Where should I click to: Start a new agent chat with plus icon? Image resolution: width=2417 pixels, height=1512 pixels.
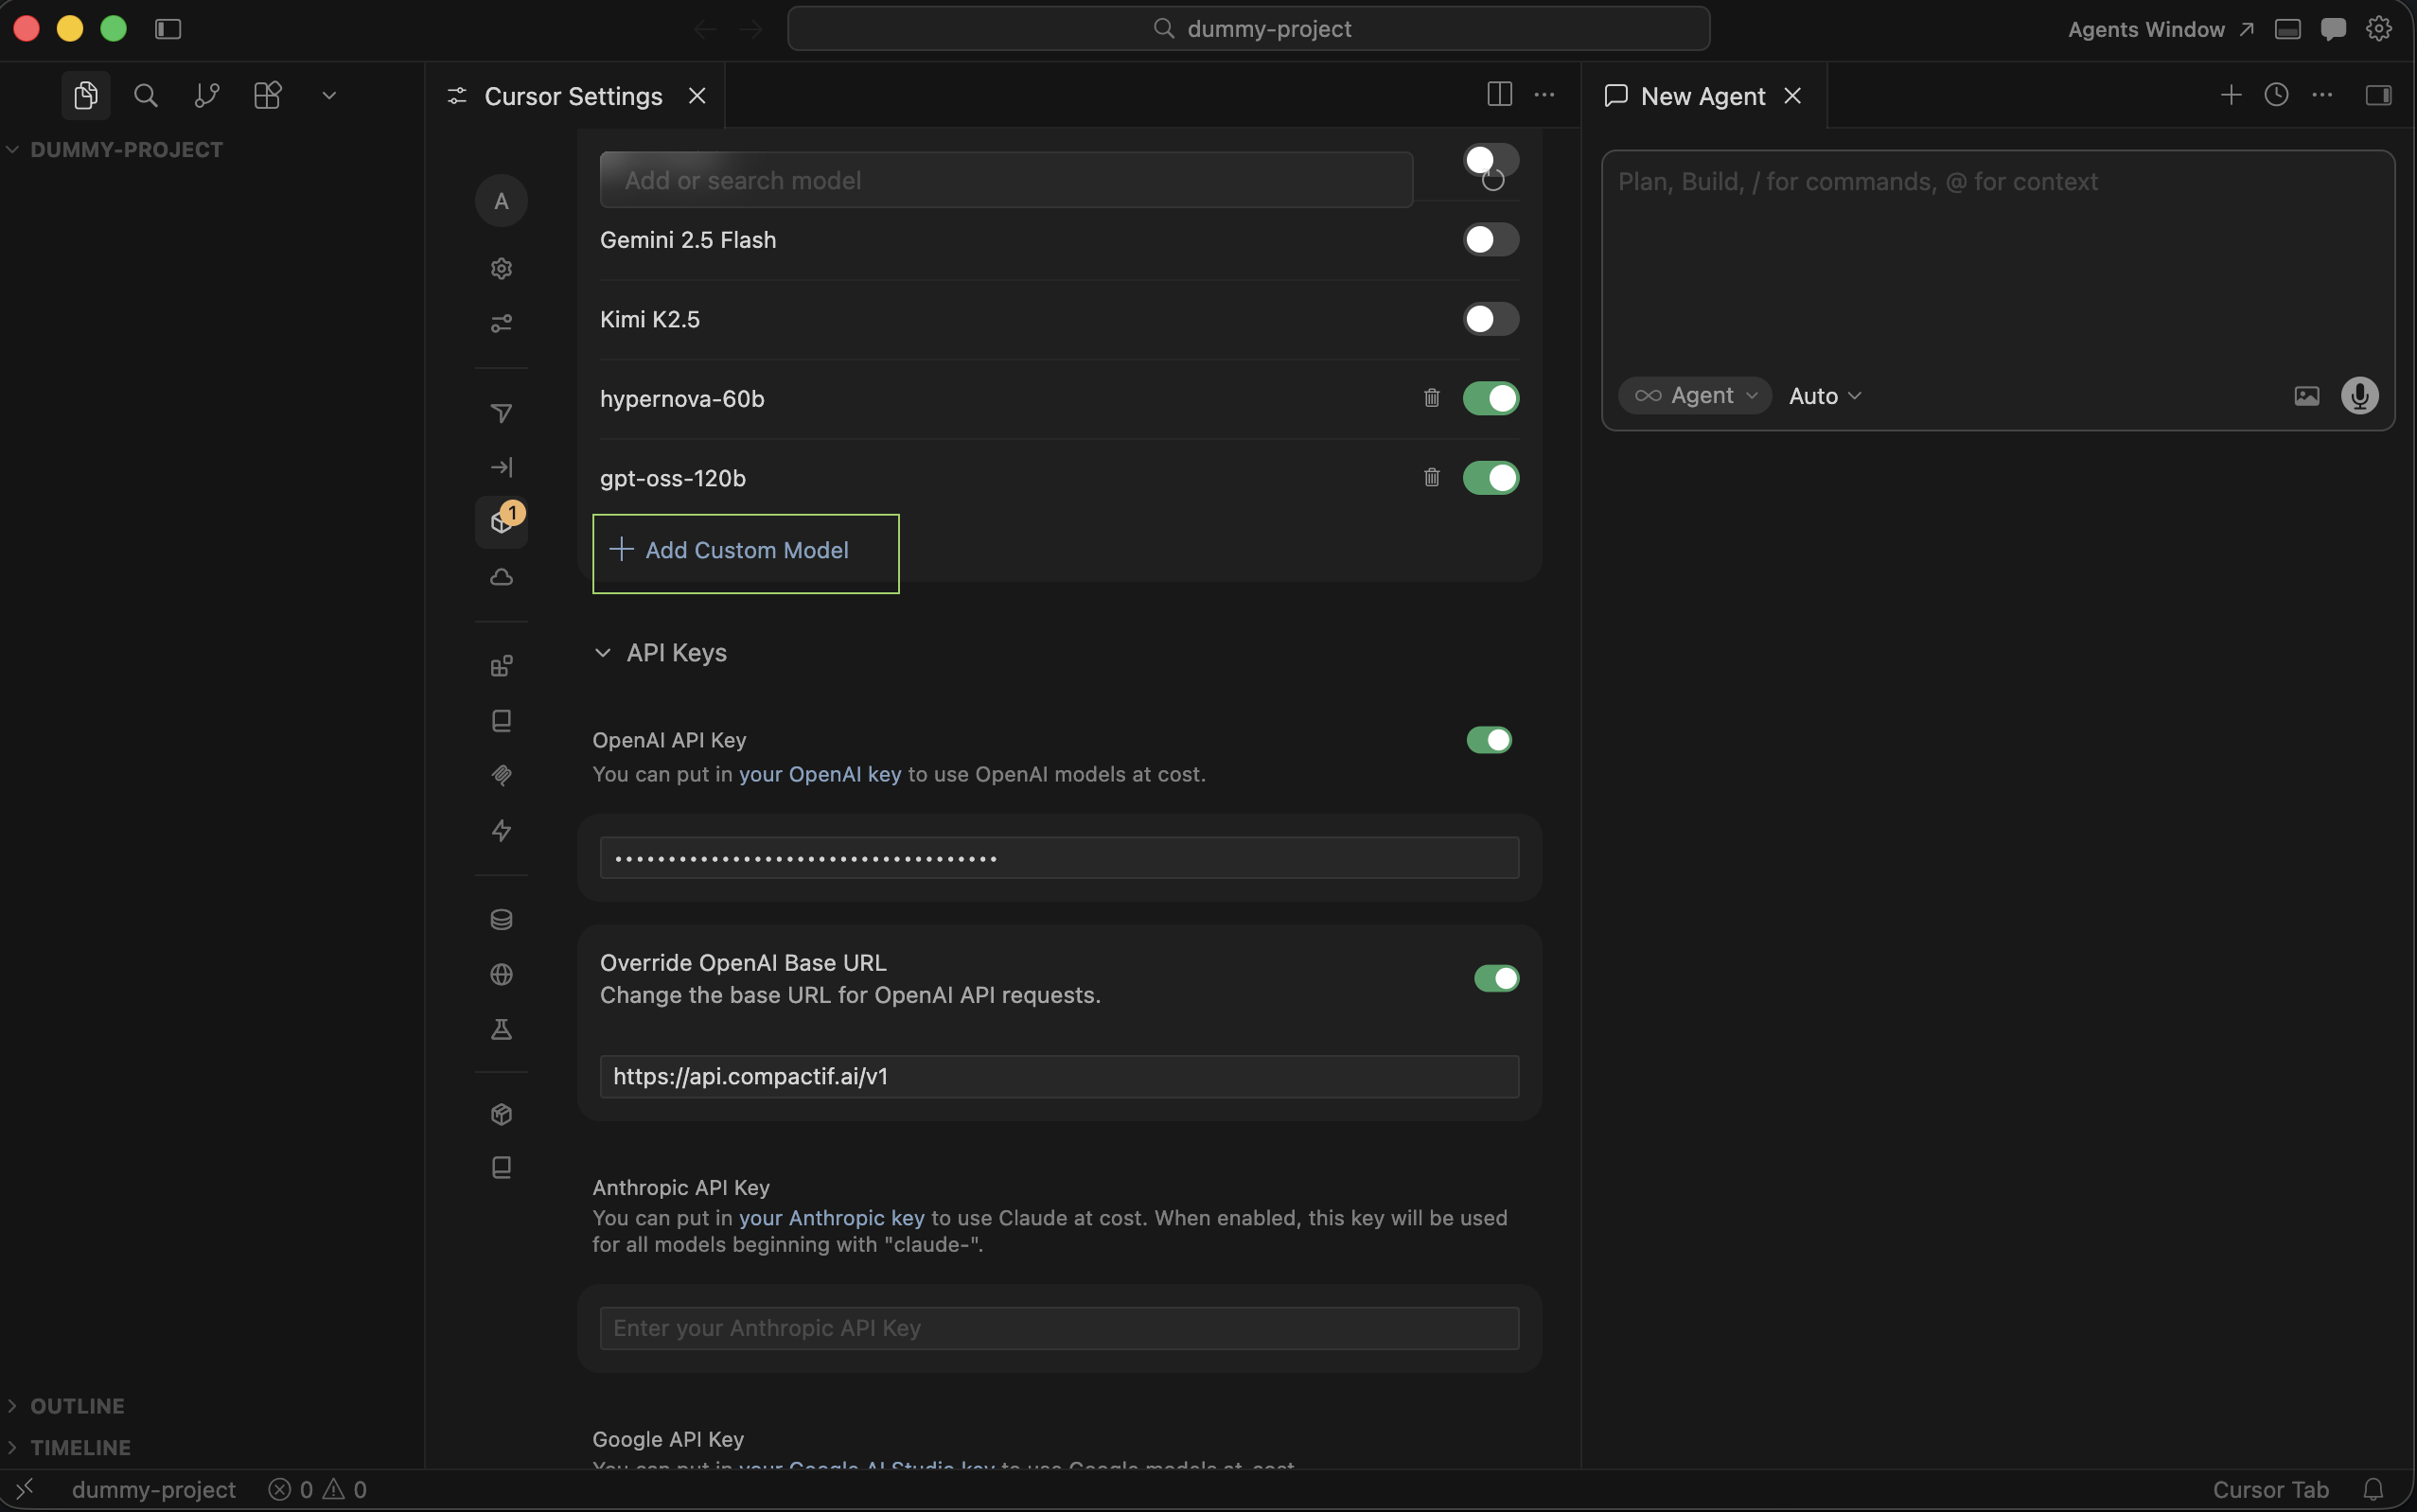(2231, 95)
